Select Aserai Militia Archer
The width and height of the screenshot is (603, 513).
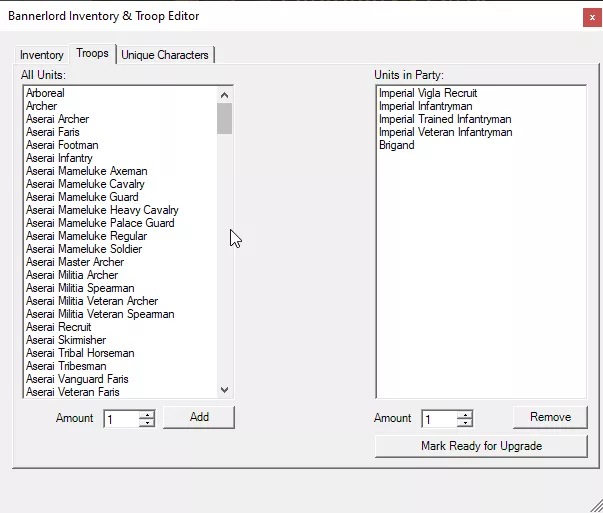121,275
